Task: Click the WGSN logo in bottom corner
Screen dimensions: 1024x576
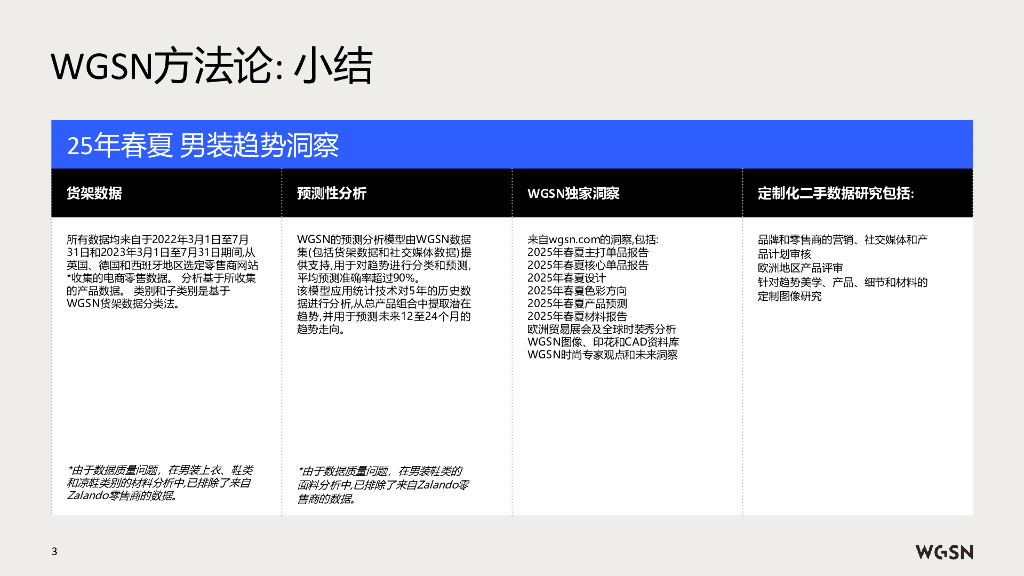Action: [944, 552]
